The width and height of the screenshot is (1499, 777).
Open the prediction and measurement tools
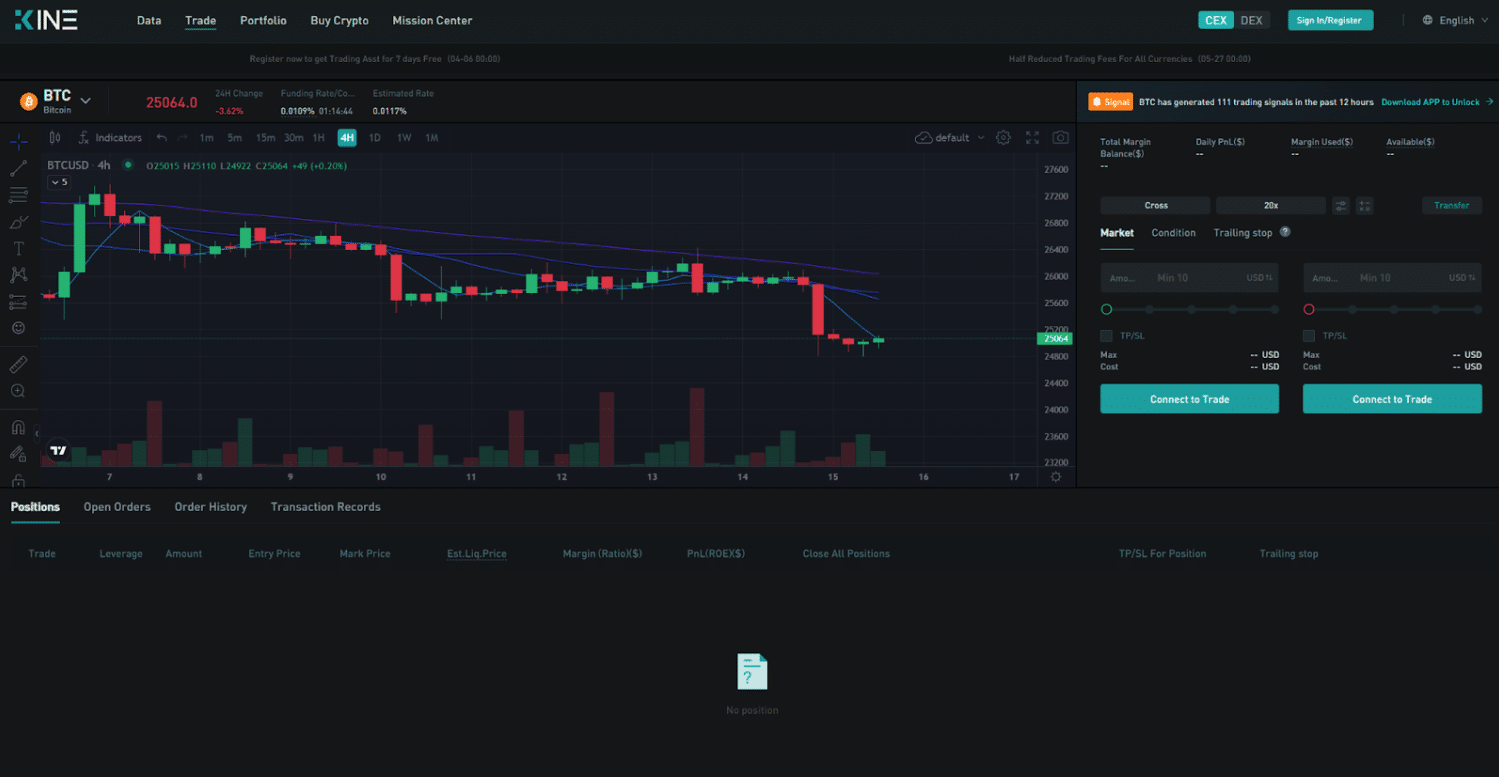tap(18, 301)
